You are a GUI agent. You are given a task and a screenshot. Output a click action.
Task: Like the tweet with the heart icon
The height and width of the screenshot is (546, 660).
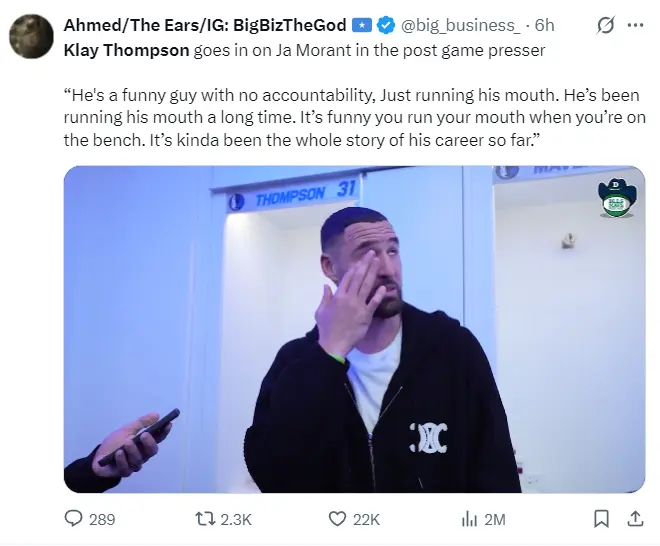(338, 519)
